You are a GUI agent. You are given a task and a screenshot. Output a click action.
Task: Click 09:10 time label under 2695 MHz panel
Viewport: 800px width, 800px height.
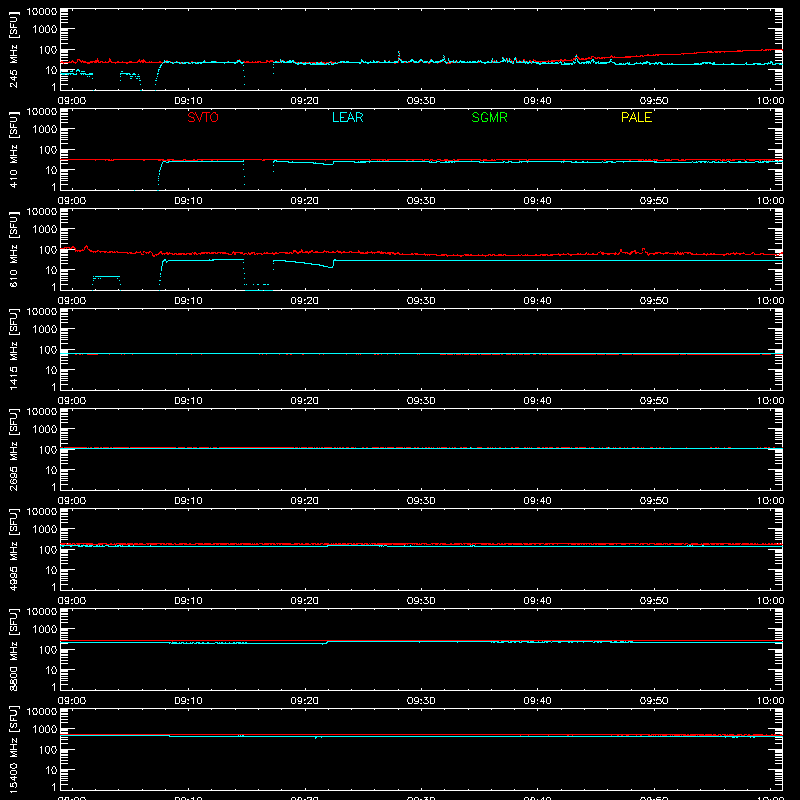[x=188, y=501]
